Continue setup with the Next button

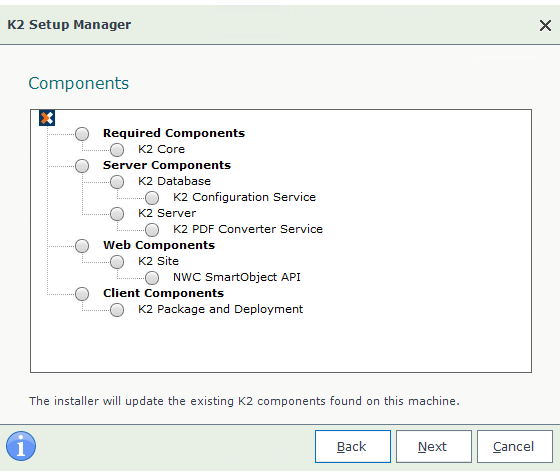[434, 446]
